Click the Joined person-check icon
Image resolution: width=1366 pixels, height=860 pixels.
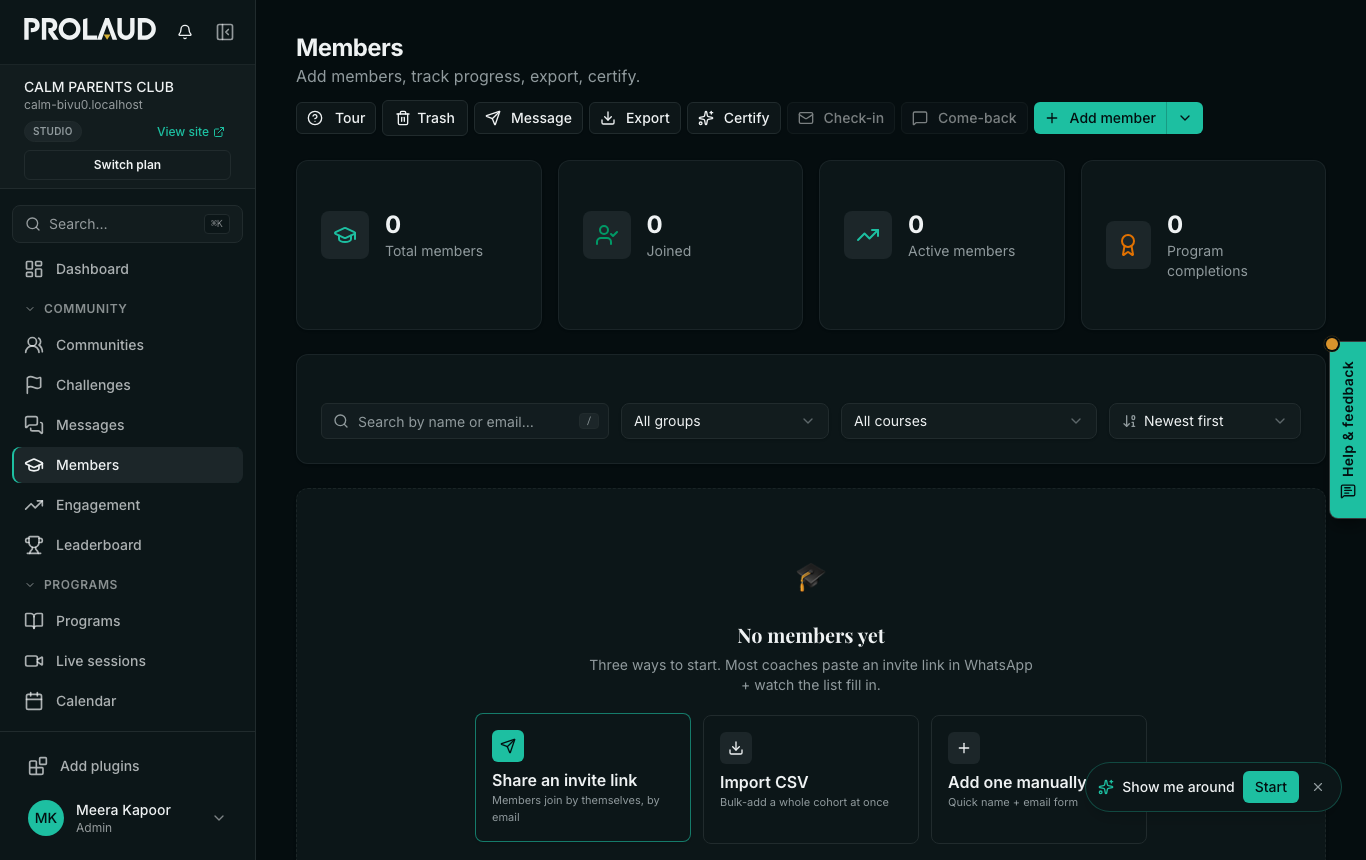point(607,235)
